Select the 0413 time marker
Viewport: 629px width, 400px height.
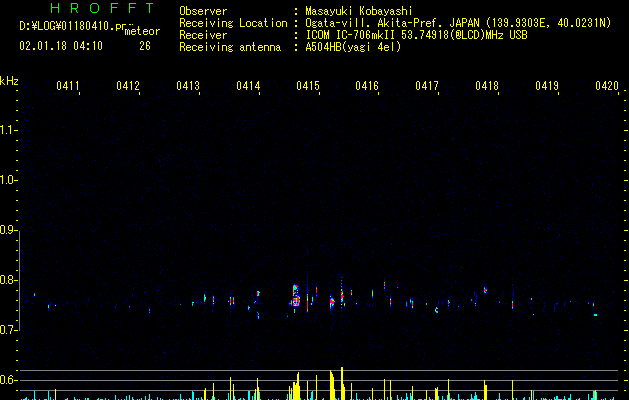[x=188, y=85]
